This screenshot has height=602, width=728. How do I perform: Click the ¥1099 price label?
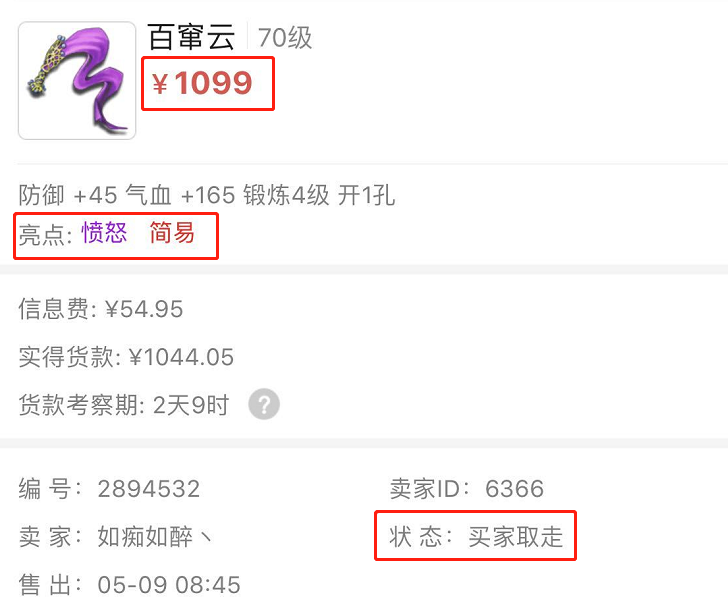[202, 83]
